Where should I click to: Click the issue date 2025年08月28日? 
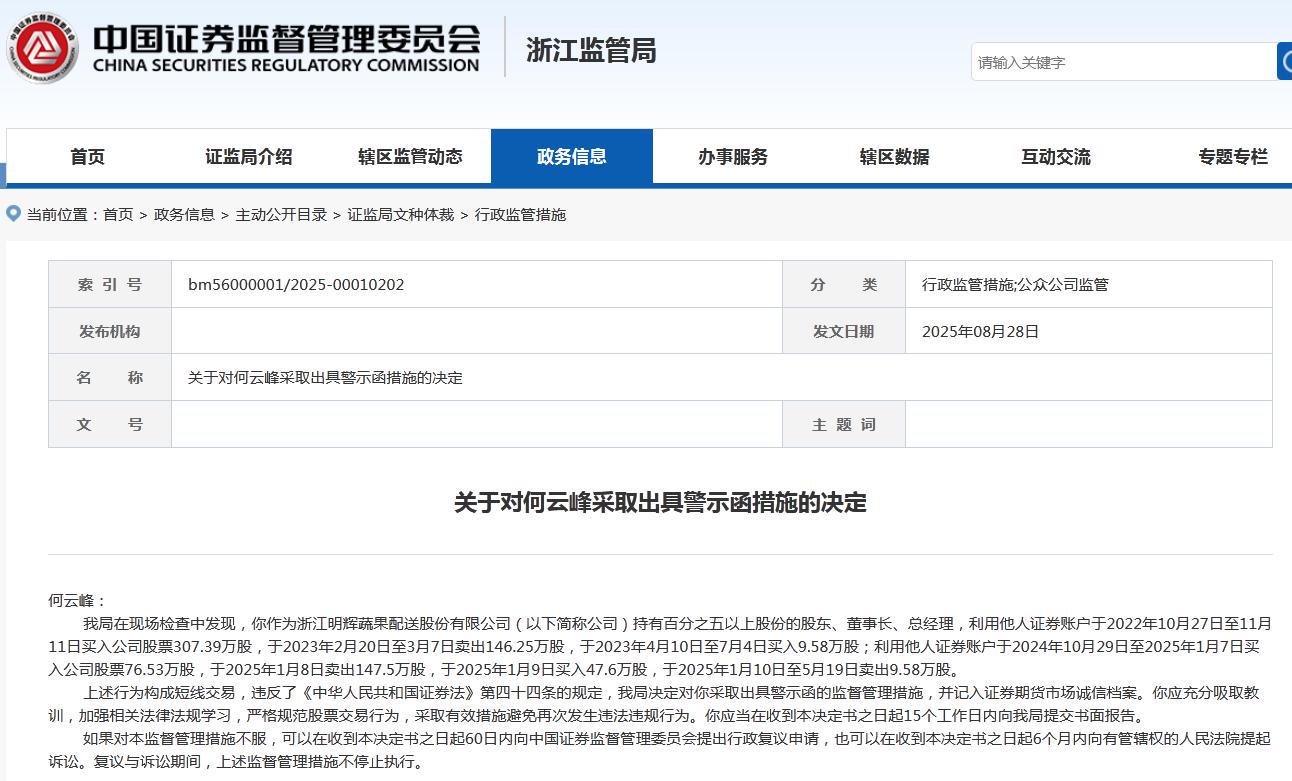click(980, 332)
